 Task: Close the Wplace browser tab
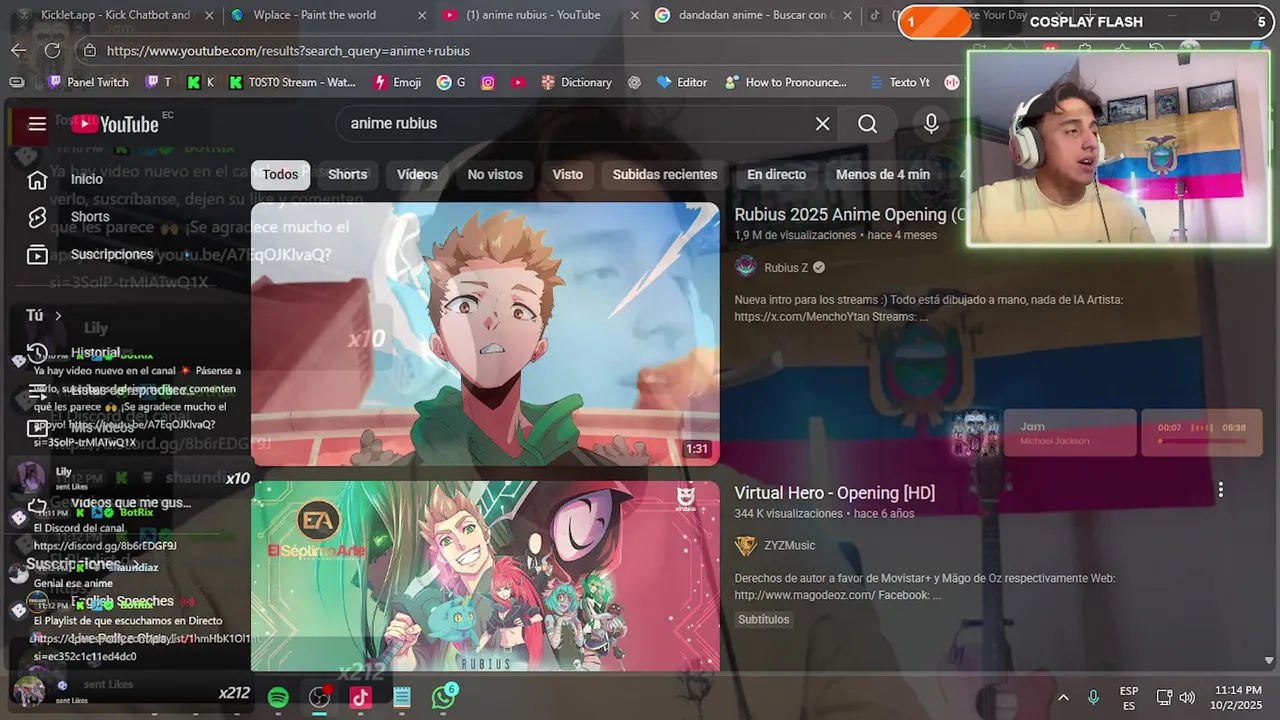pyautogui.click(x=421, y=15)
